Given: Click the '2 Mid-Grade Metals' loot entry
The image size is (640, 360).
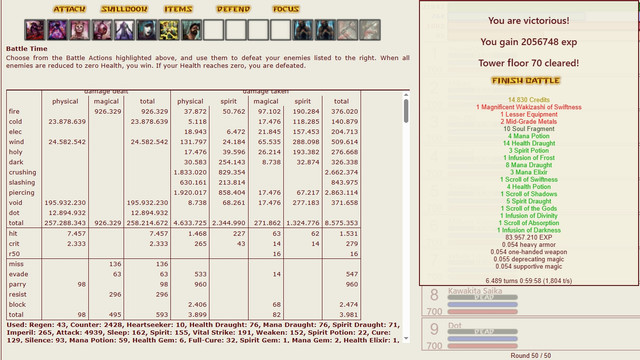Looking at the screenshot, I should point(529,122).
